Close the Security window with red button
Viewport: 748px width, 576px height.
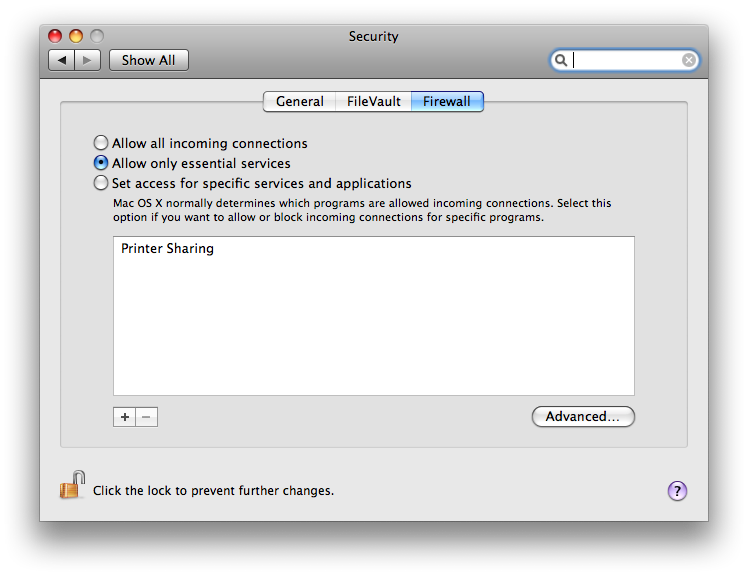pyautogui.click(x=55, y=36)
